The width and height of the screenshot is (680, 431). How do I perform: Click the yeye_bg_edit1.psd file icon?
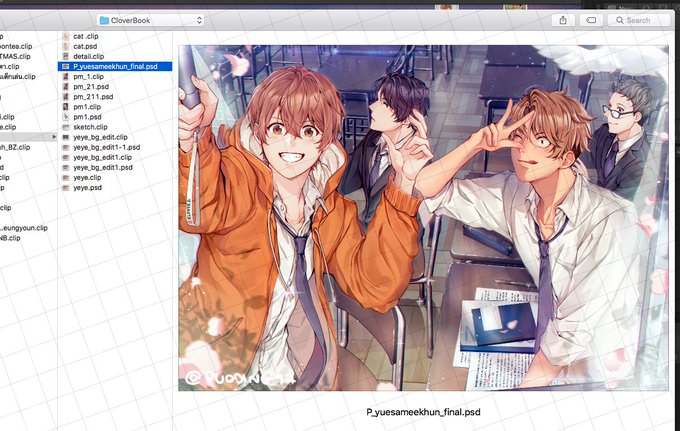(x=66, y=167)
